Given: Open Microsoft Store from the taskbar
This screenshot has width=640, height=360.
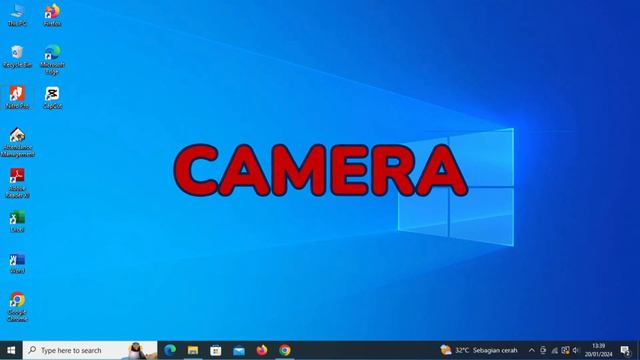Looking at the screenshot, I should 216,350.
